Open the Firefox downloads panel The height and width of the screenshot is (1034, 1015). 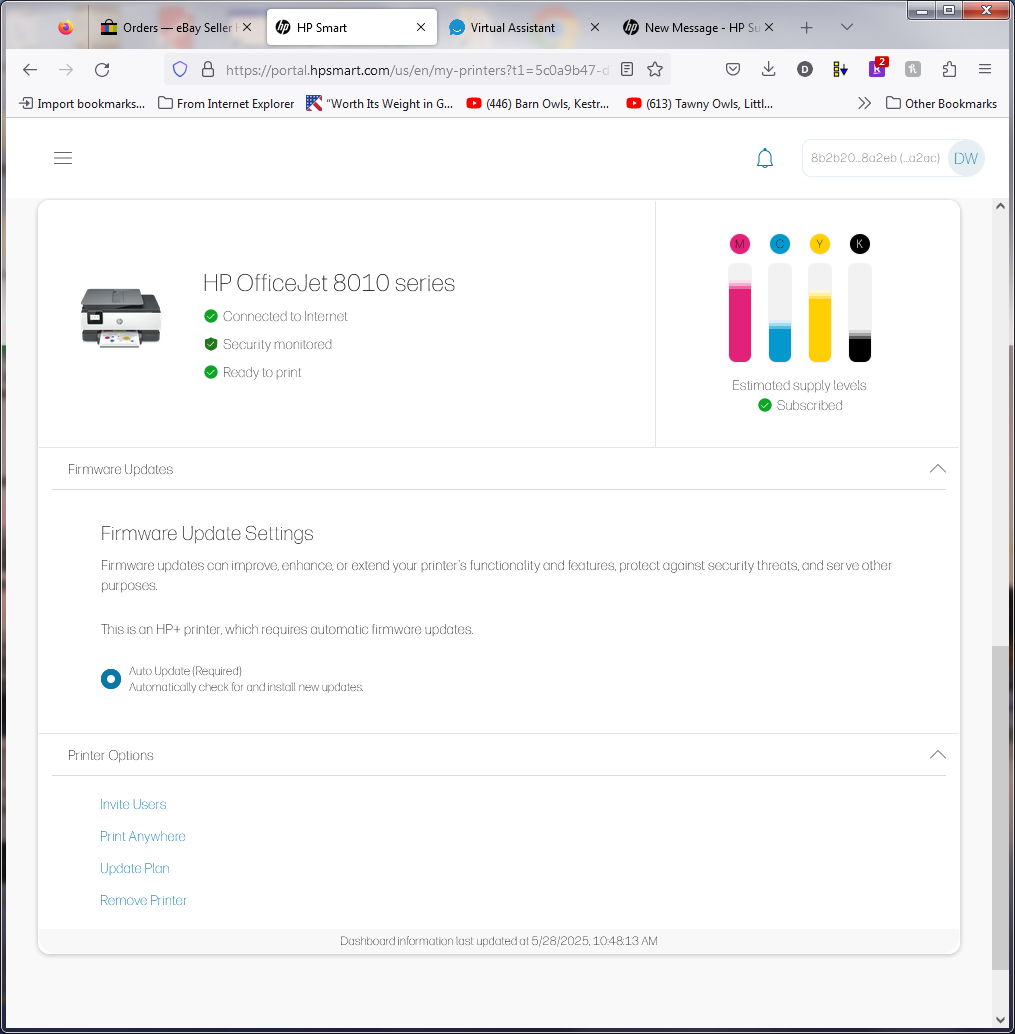(x=768, y=69)
